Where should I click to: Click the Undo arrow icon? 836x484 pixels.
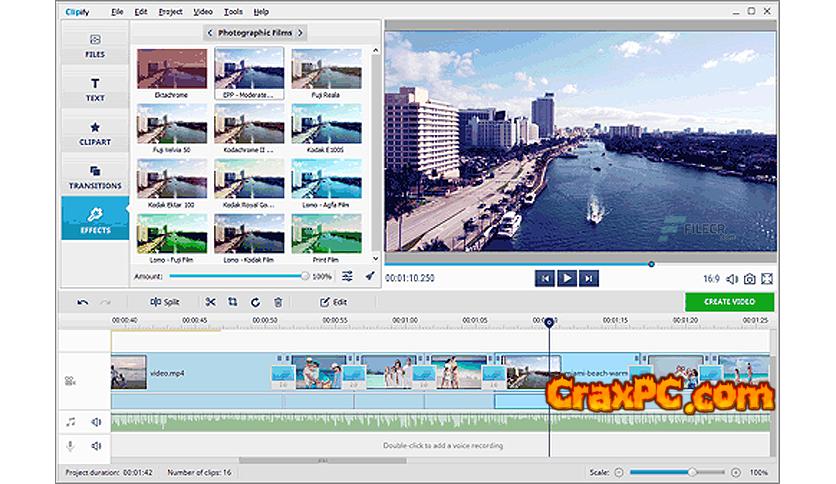pos(83,302)
